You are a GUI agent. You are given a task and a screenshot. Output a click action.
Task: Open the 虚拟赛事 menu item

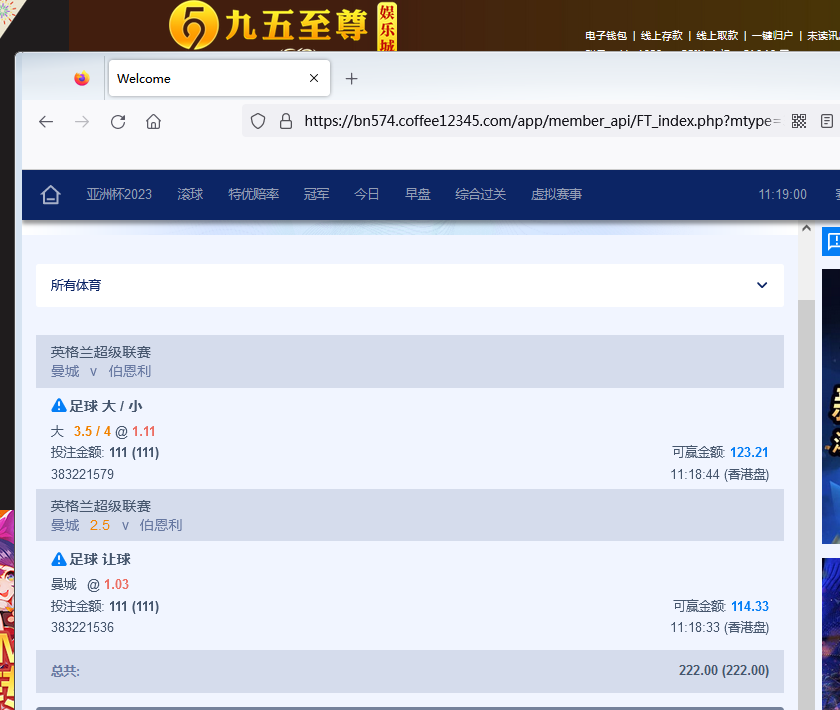[556, 194]
